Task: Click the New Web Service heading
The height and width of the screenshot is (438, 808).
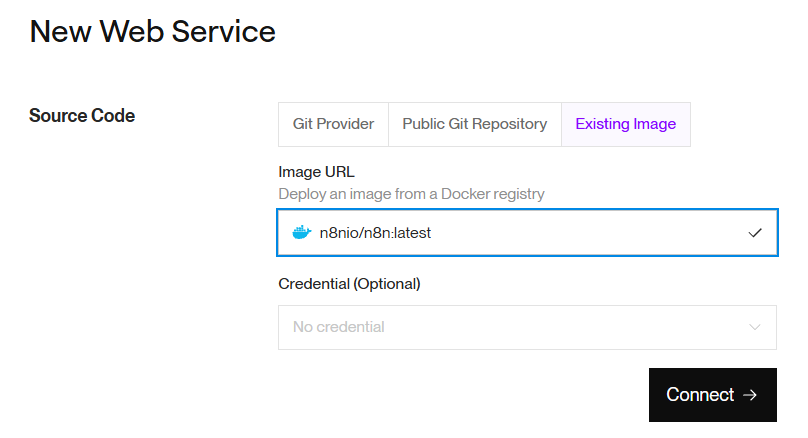Action: pyautogui.click(x=152, y=31)
